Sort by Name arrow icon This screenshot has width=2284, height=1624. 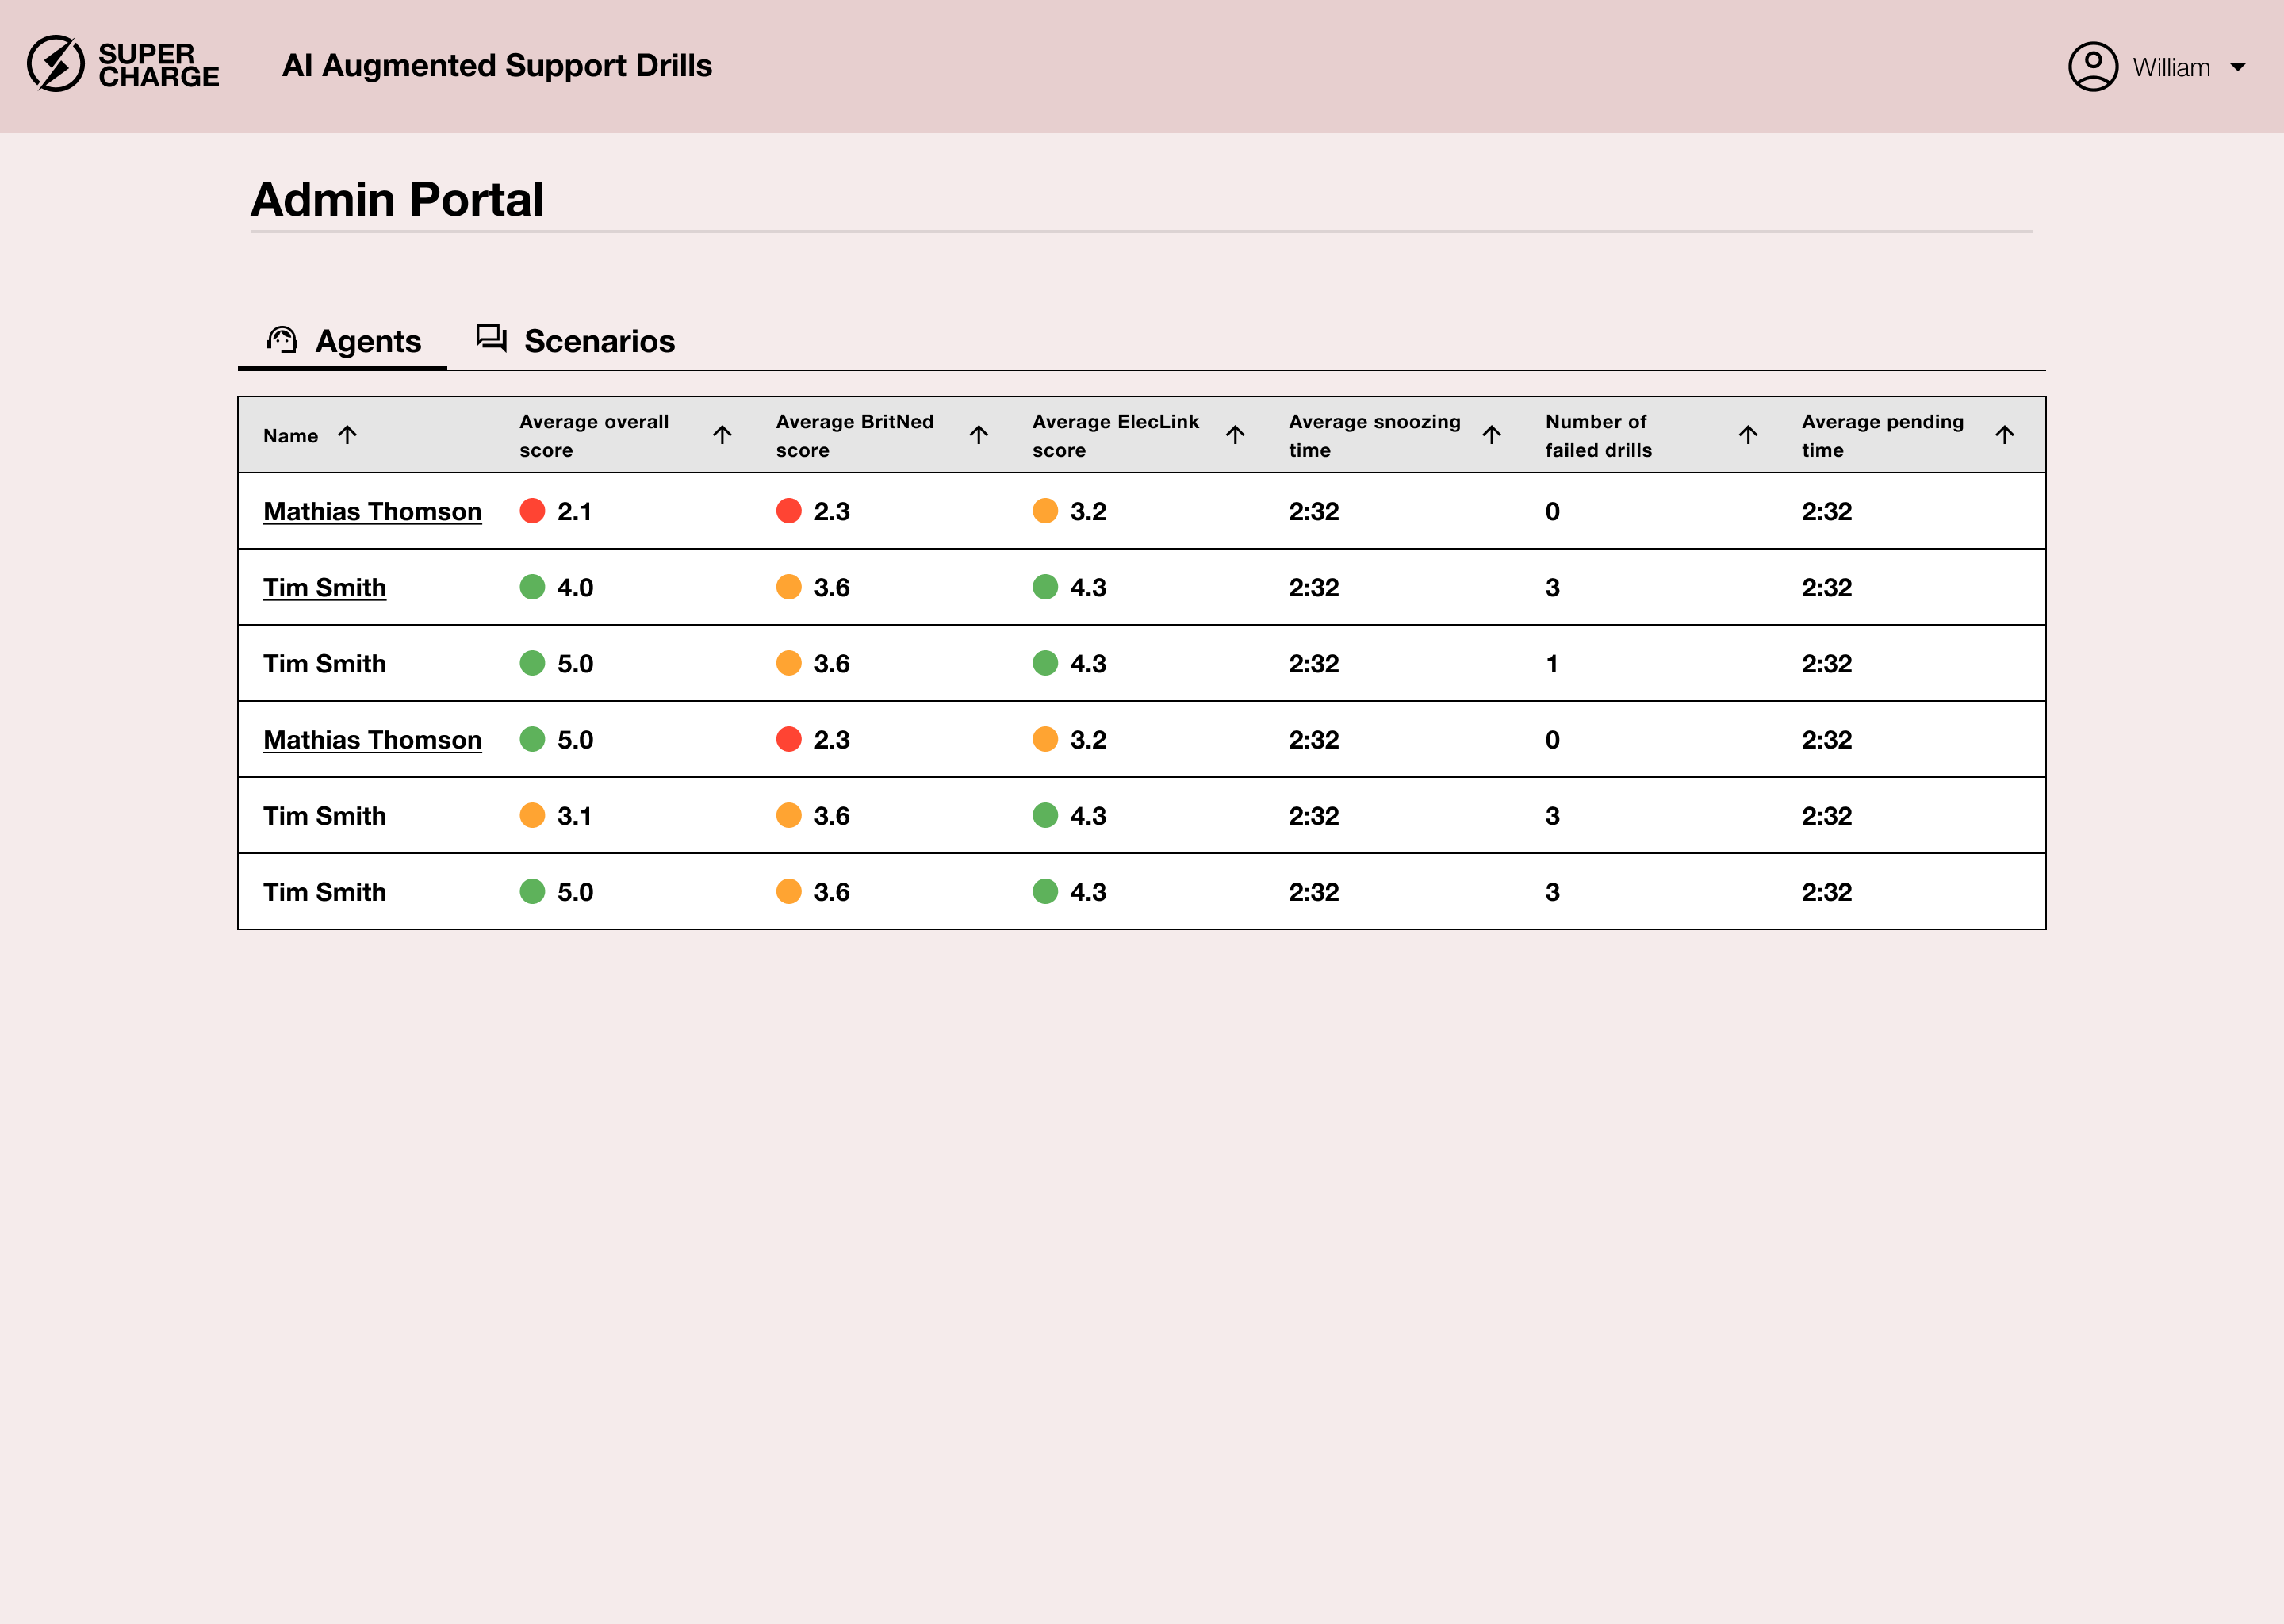click(347, 435)
